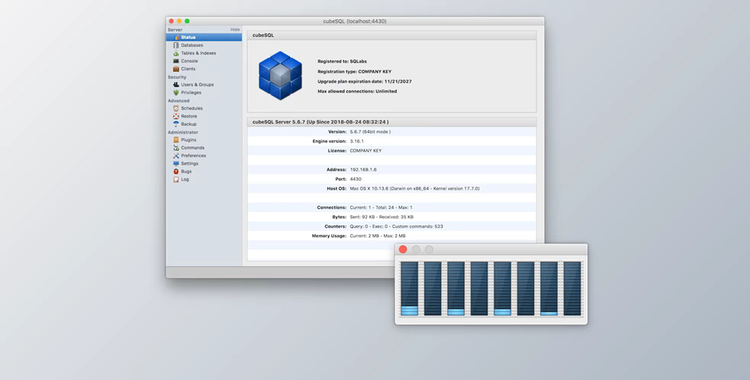Screen dimensions: 750x380
Task: Click Connections value 'Current: 1 - Total: 24 - Max: 1'
Action: coord(381,207)
